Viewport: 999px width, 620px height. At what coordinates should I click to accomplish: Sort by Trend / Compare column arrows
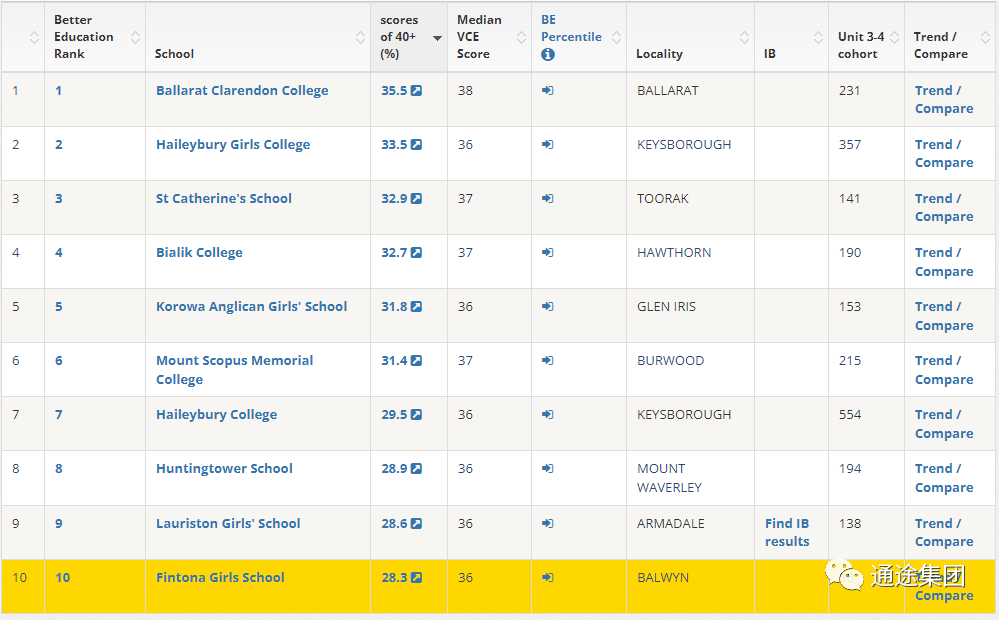tap(985, 38)
